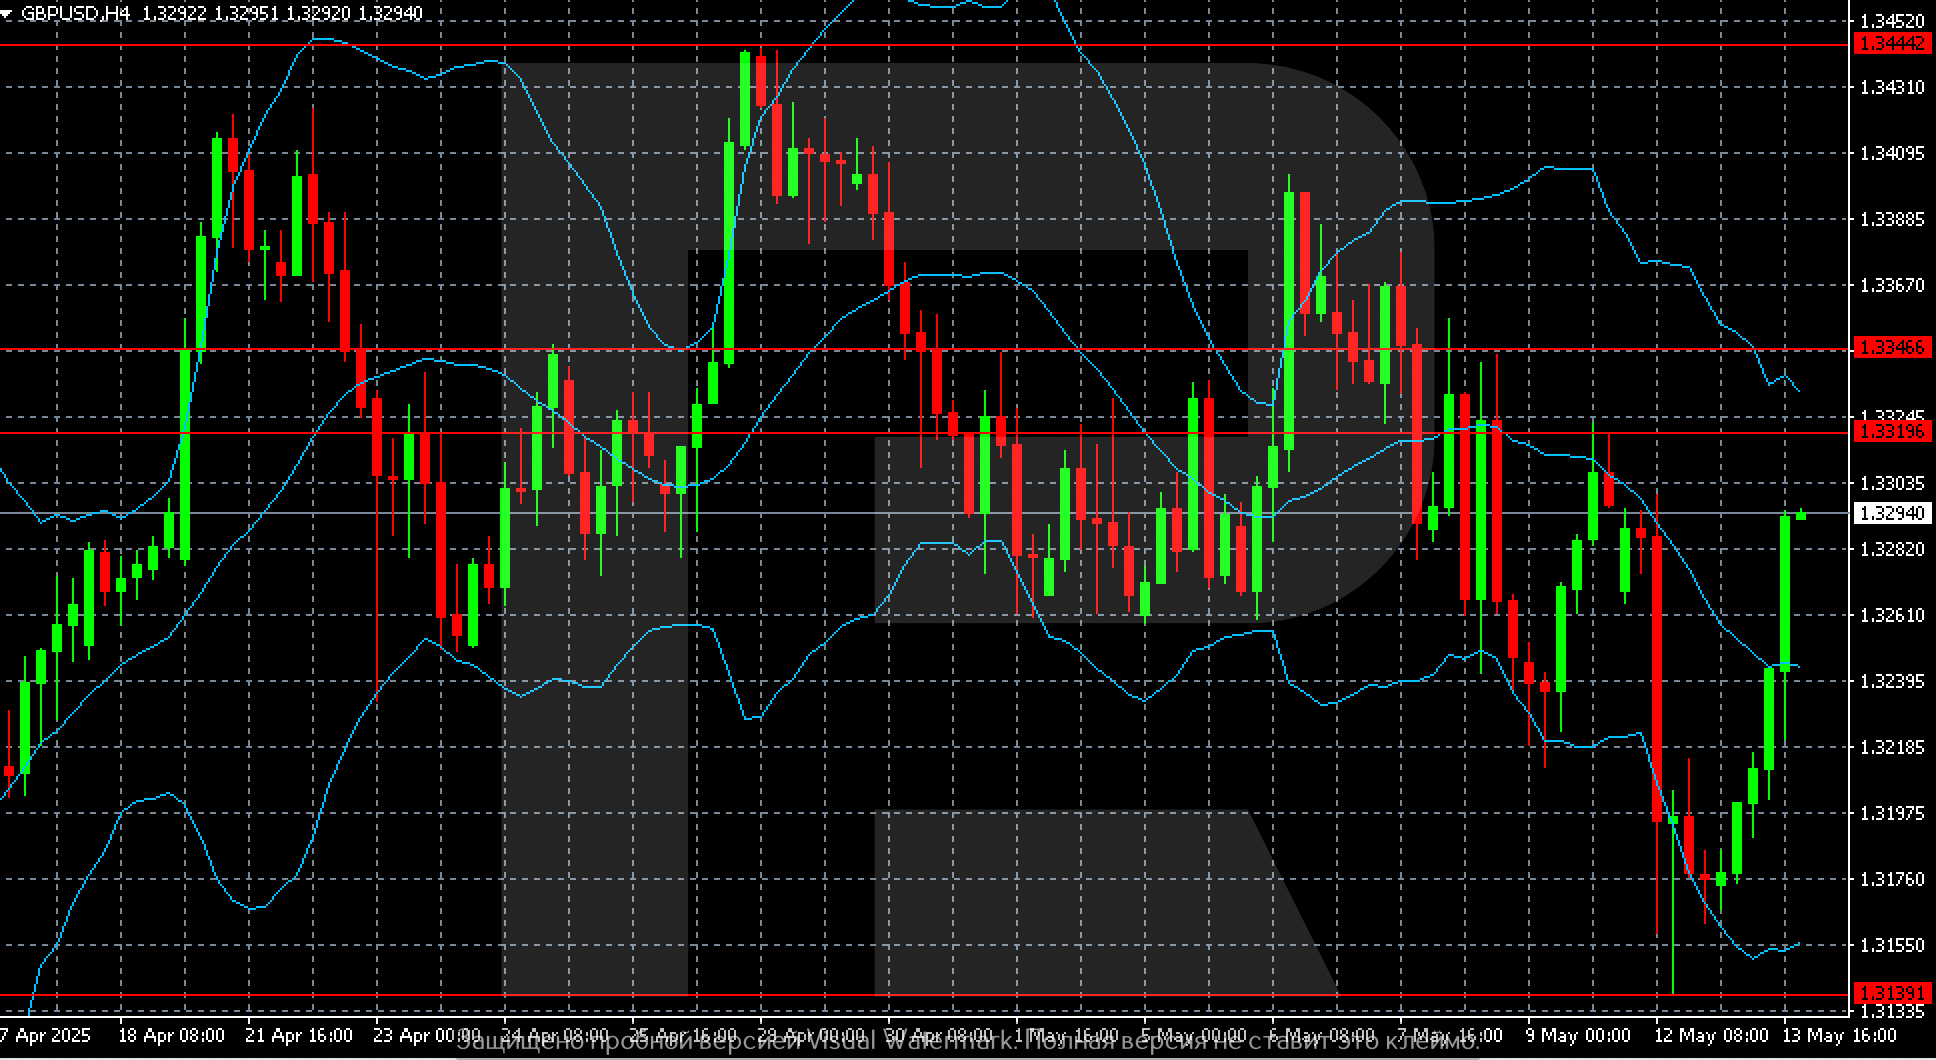Click the 7 Apr 2025 date label
The width and height of the screenshot is (1936, 1060).
pos(45,1035)
